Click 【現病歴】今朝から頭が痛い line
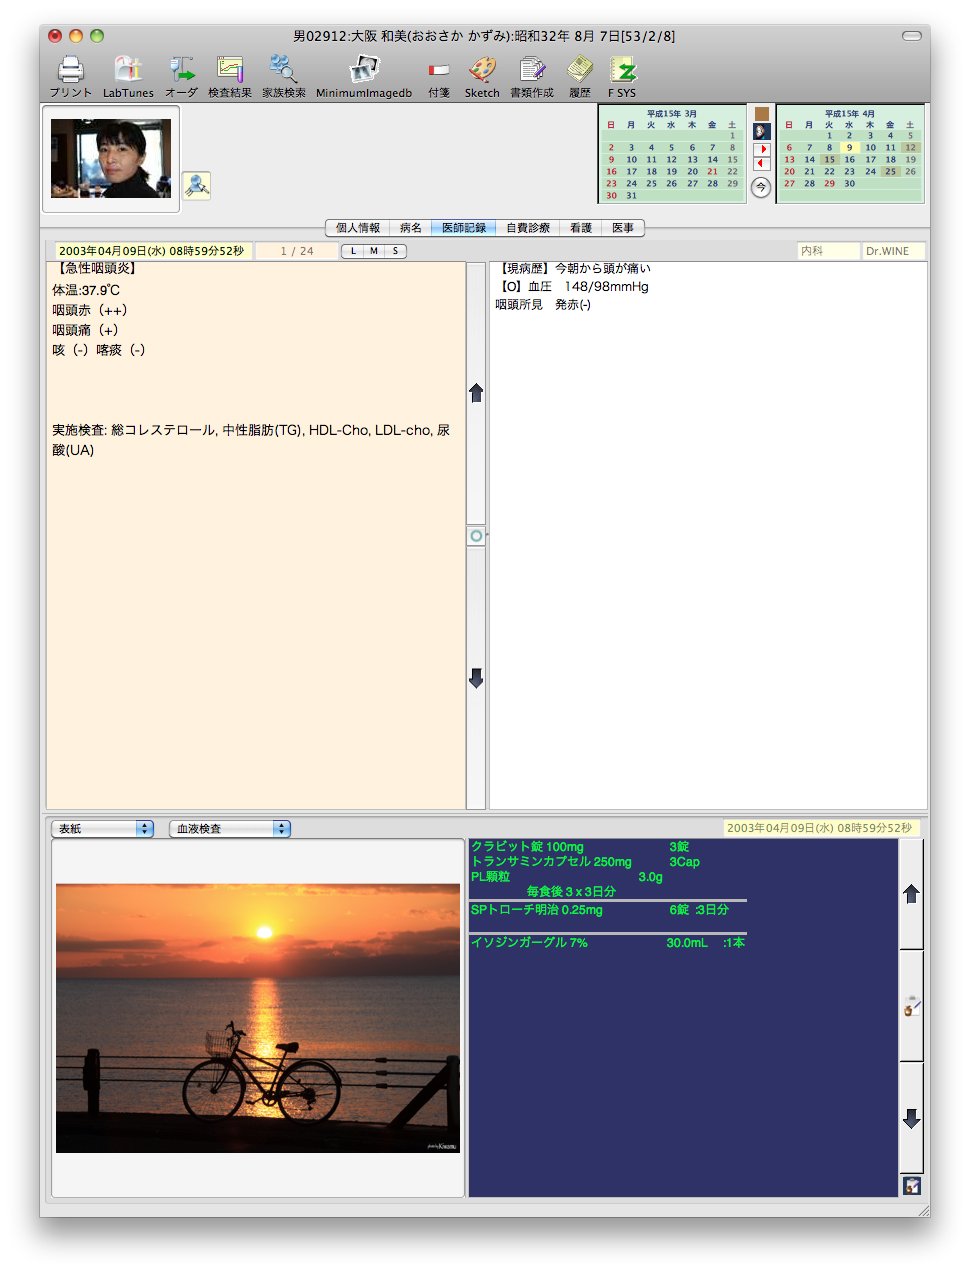Screen dimensions: 970x1272 573,268
